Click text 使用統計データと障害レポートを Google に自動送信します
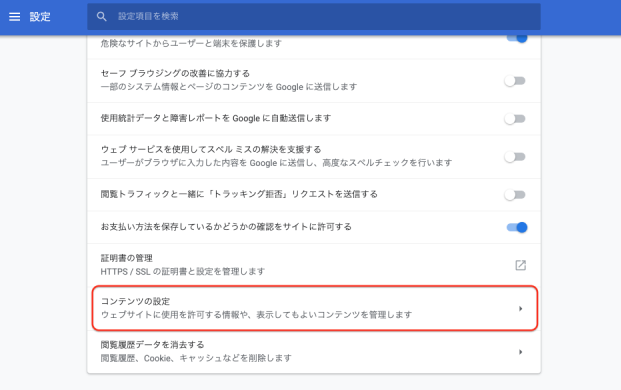 pyautogui.click(x=215, y=118)
